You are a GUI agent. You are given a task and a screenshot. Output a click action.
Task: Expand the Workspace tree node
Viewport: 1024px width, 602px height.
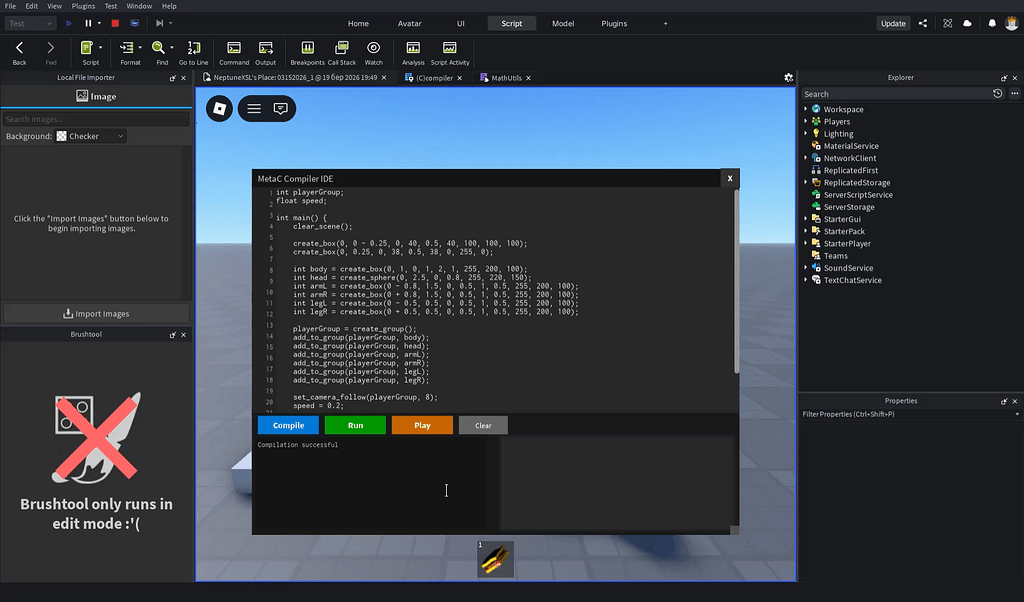pos(805,109)
